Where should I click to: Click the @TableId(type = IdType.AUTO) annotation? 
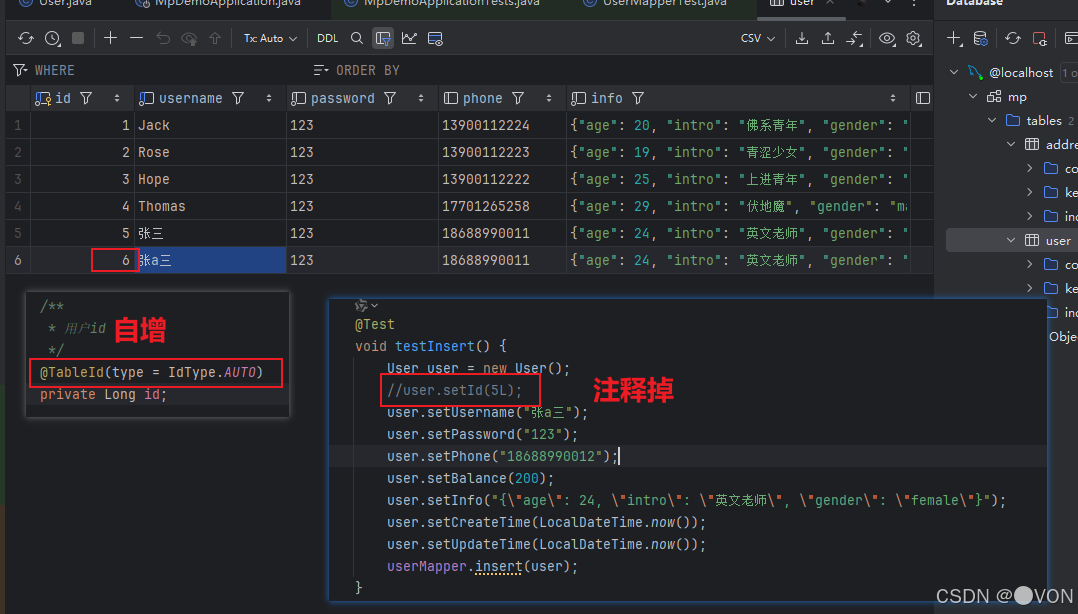pos(151,372)
